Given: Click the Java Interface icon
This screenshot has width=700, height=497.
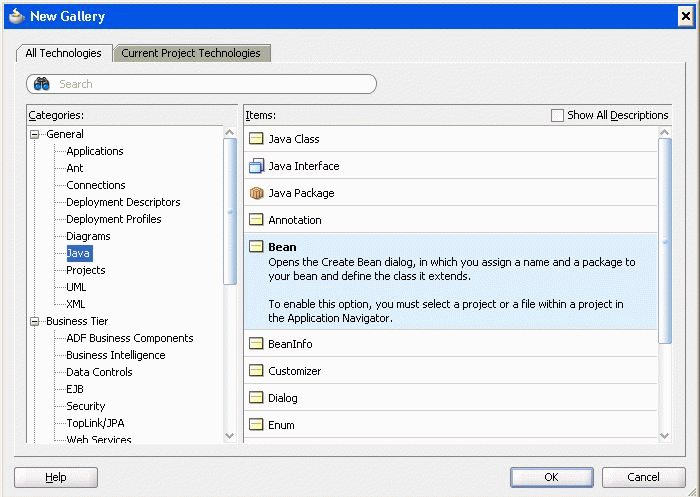Looking at the screenshot, I should coord(256,166).
